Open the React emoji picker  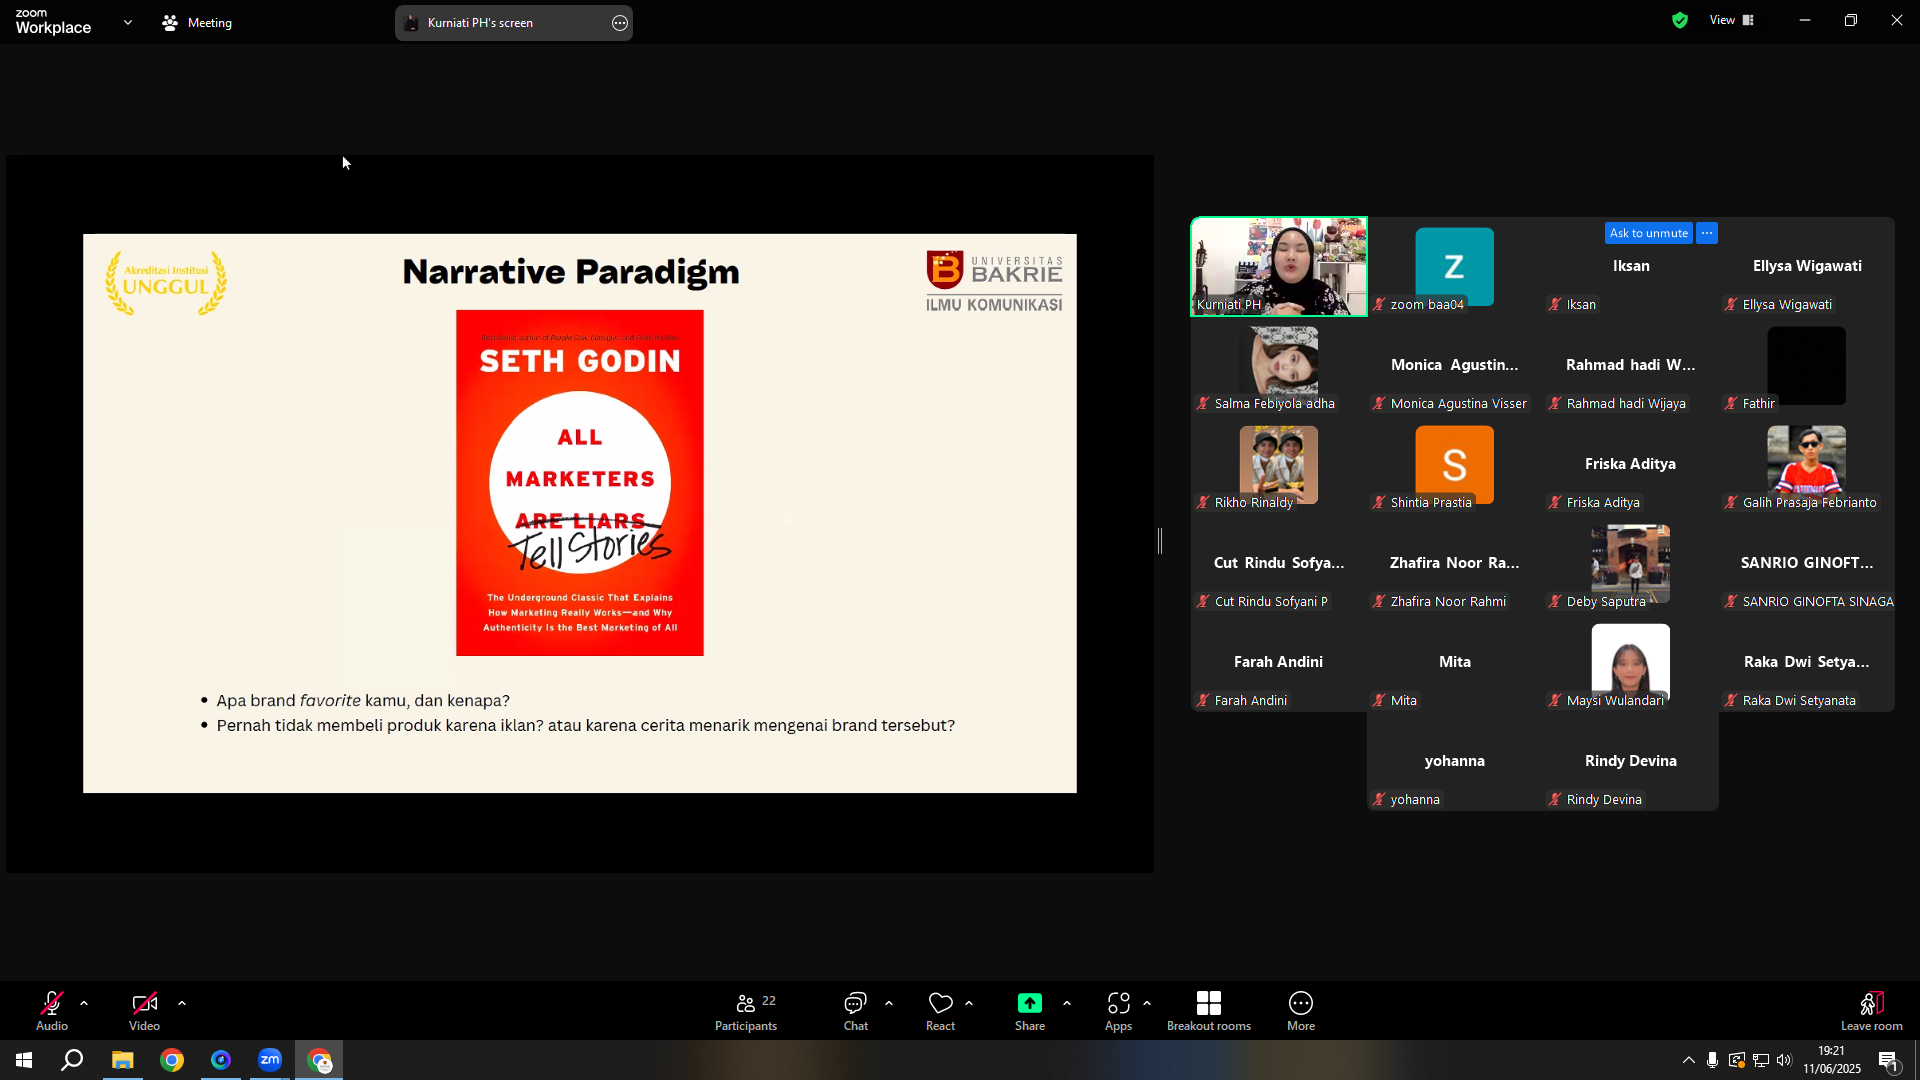point(940,1010)
